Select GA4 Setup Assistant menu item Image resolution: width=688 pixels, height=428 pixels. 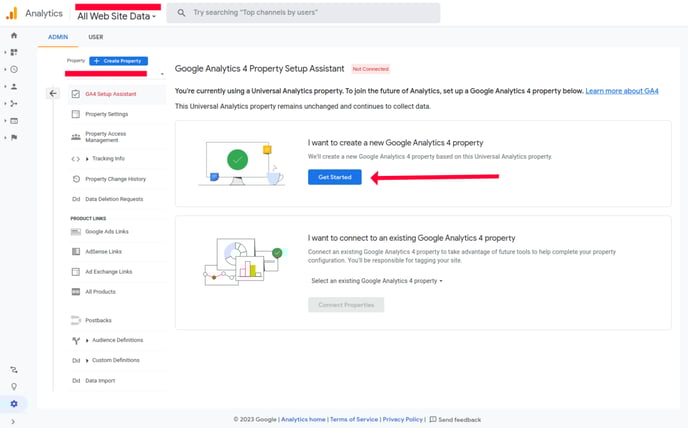pyautogui.click(x=117, y=94)
